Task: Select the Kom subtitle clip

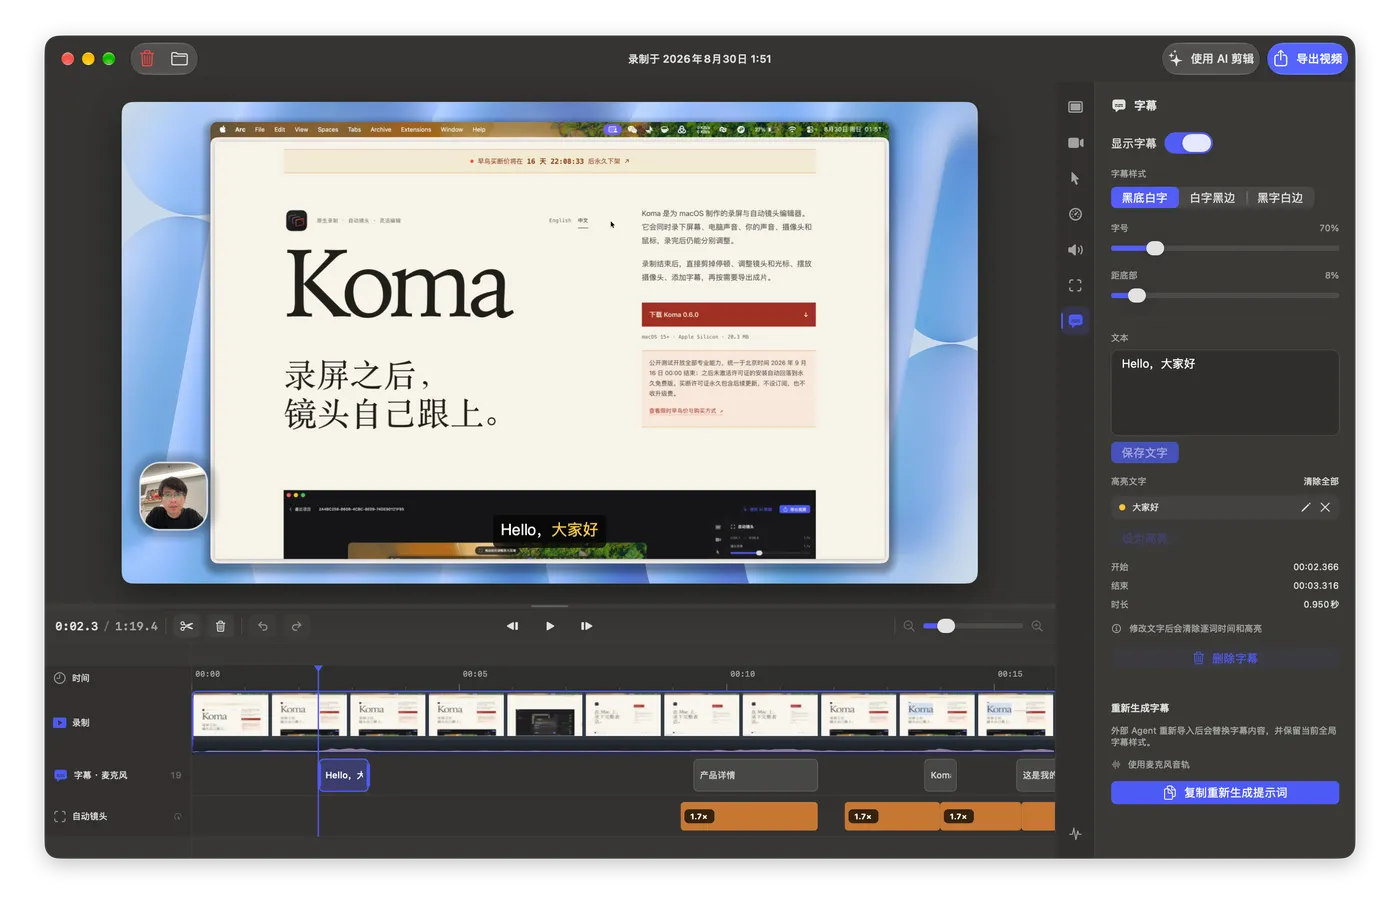Action: click(x=940, y=775)
